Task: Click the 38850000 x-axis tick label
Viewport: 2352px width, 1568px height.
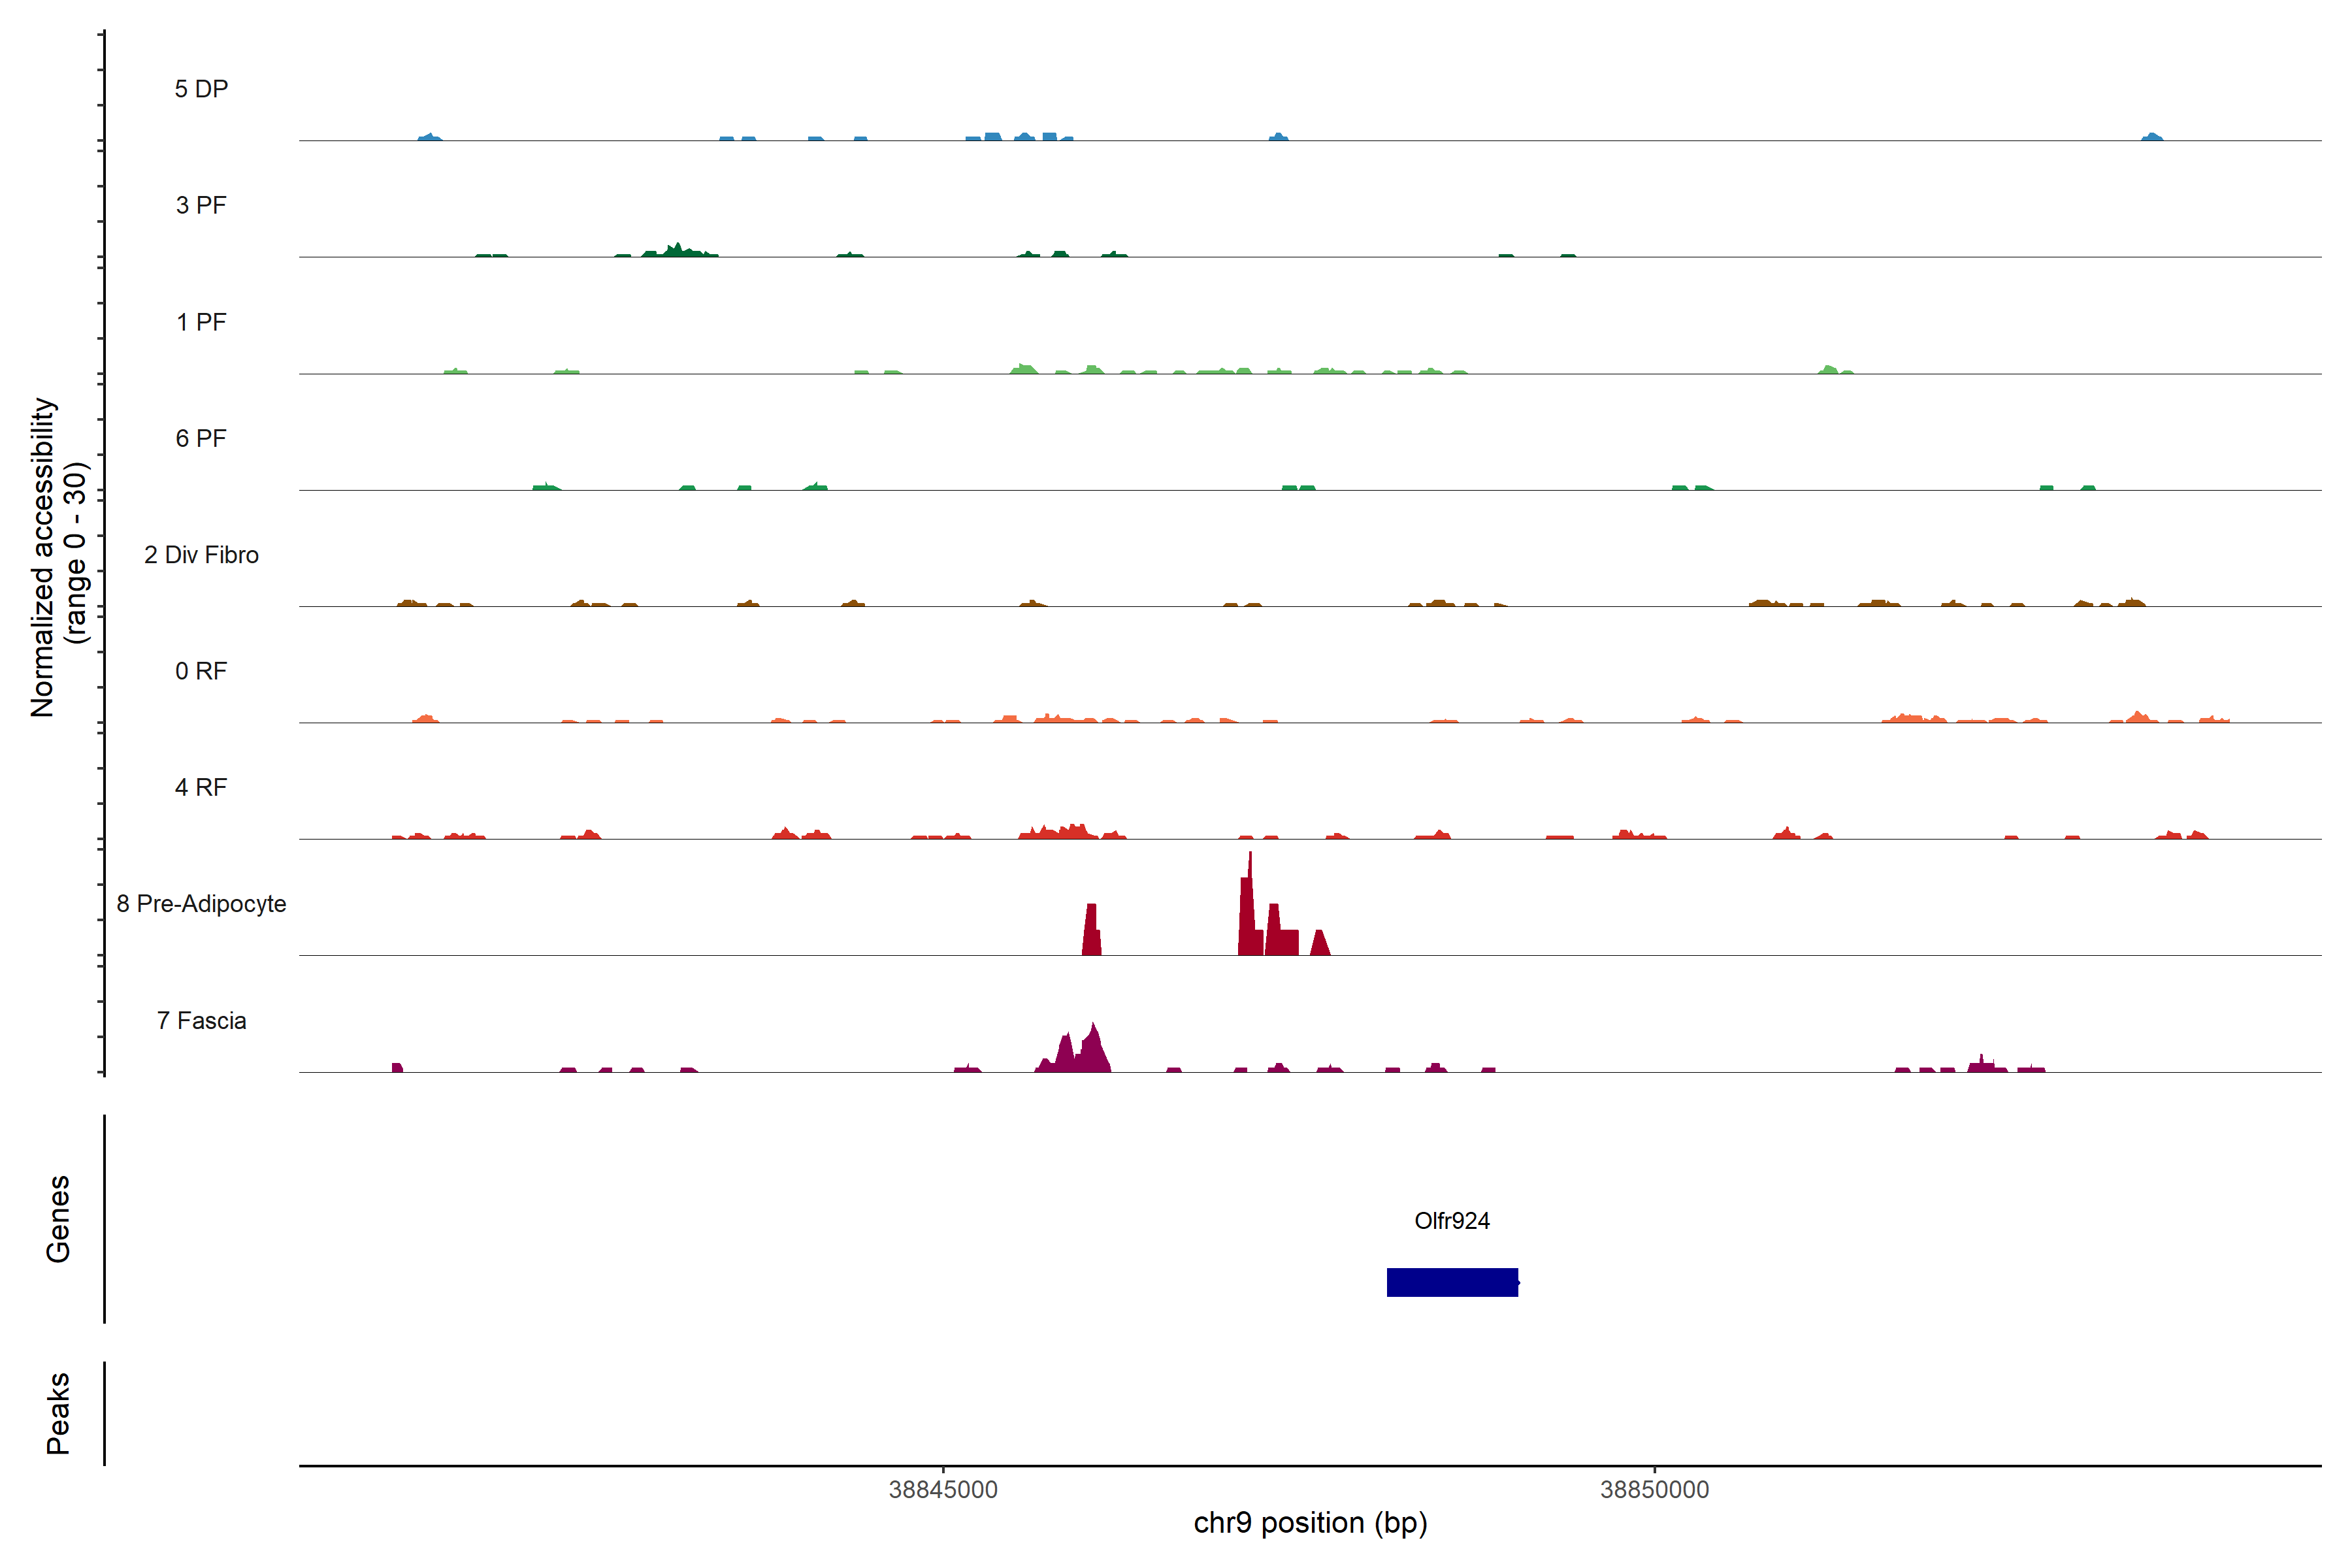Action: point(1654,1490)
